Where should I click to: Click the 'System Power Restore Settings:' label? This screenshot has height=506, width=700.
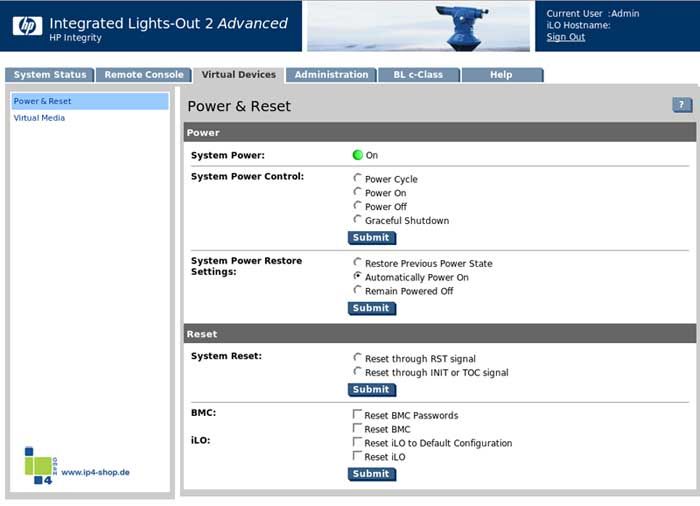(x=246, y=266)
